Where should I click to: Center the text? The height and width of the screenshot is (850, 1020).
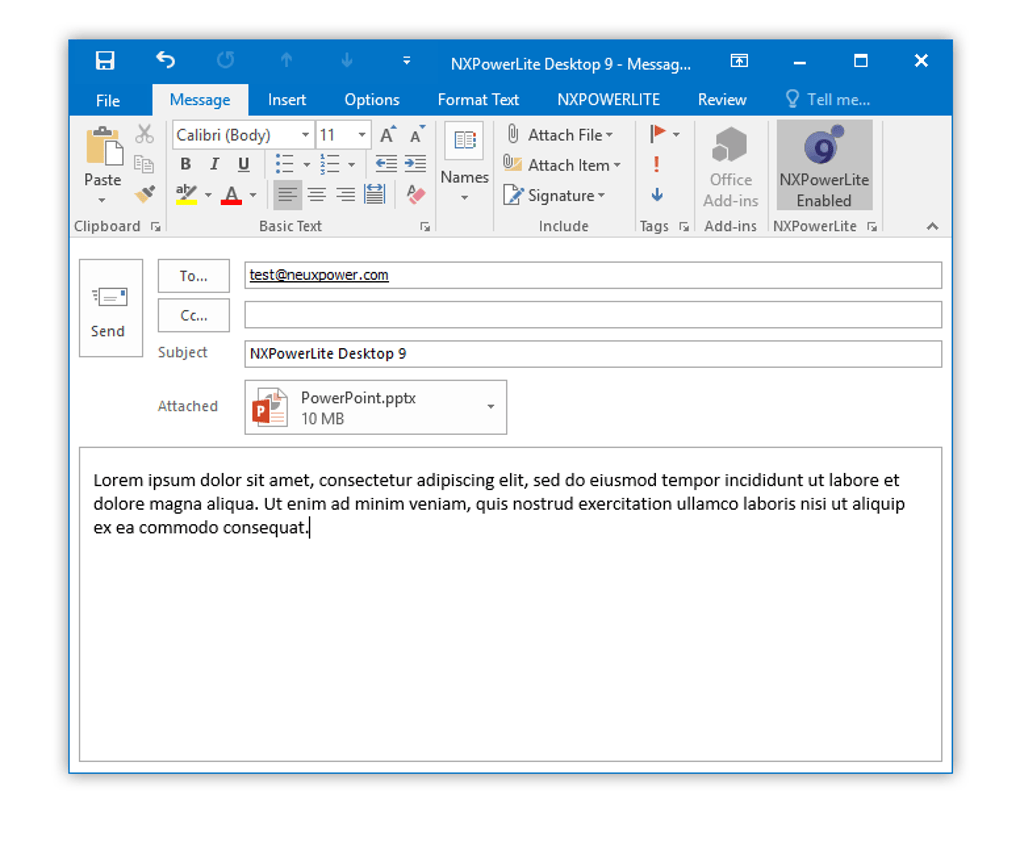317,194
